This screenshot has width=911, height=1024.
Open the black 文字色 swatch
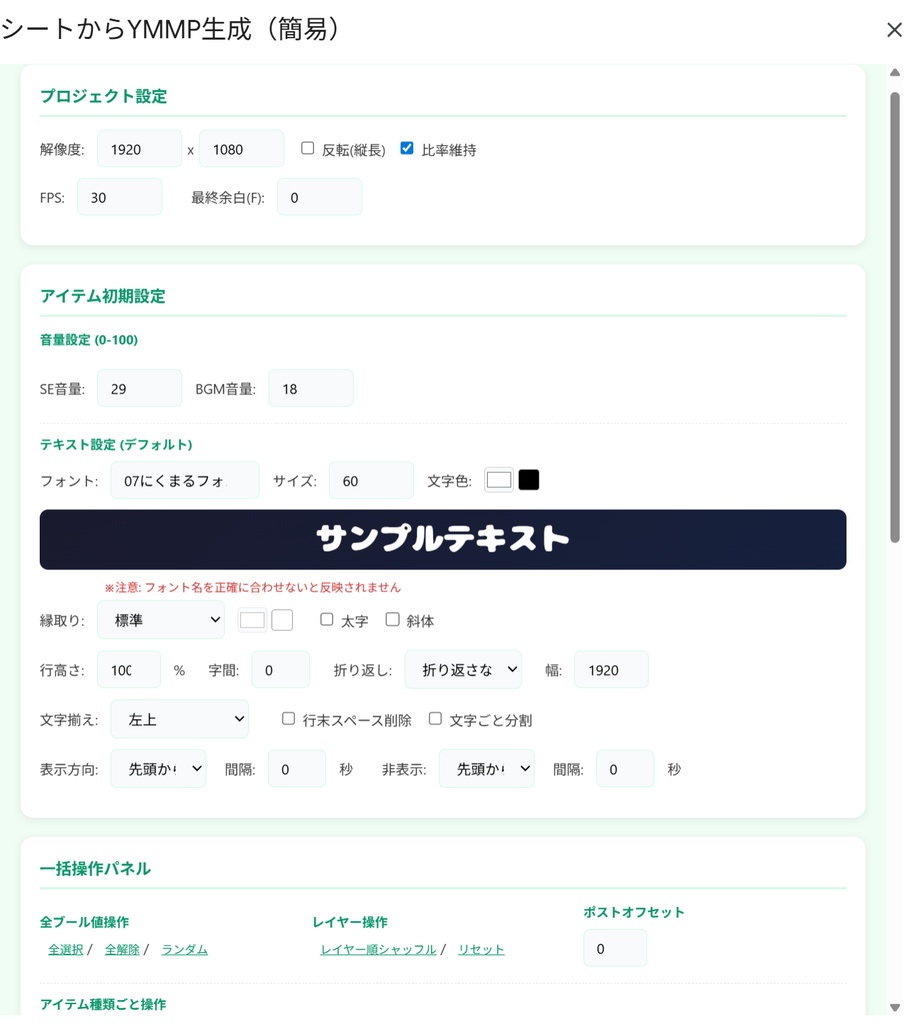pyautogui.click(x=528, y=479)
